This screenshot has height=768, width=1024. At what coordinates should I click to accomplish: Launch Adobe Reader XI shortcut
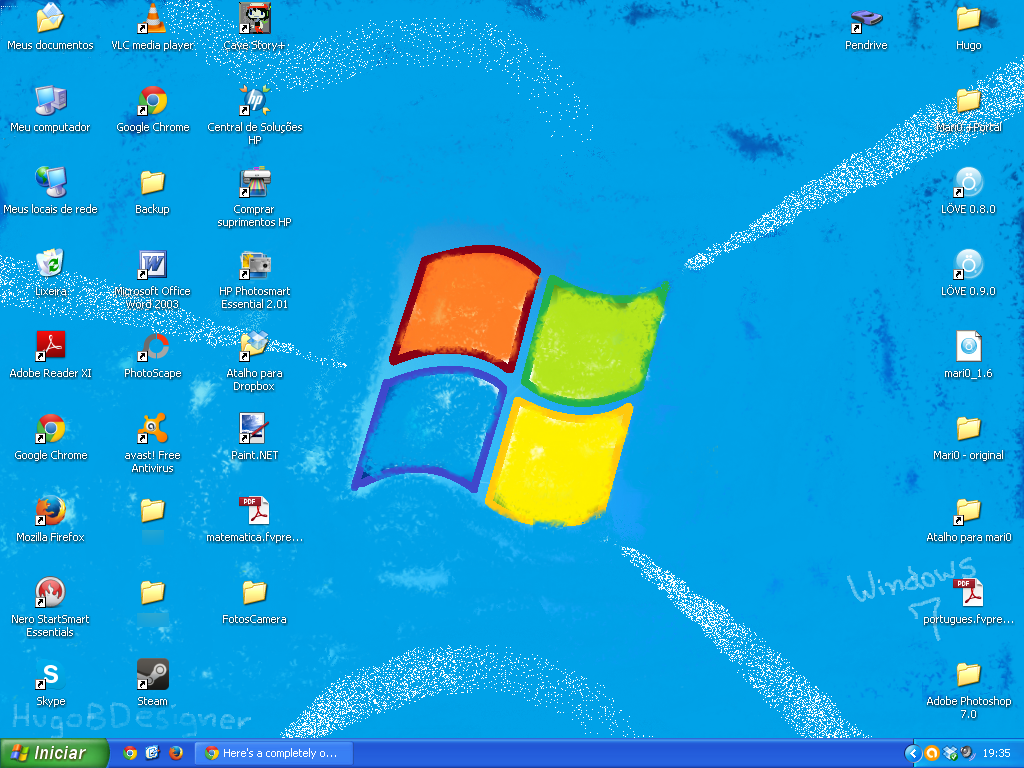(50, 347)
